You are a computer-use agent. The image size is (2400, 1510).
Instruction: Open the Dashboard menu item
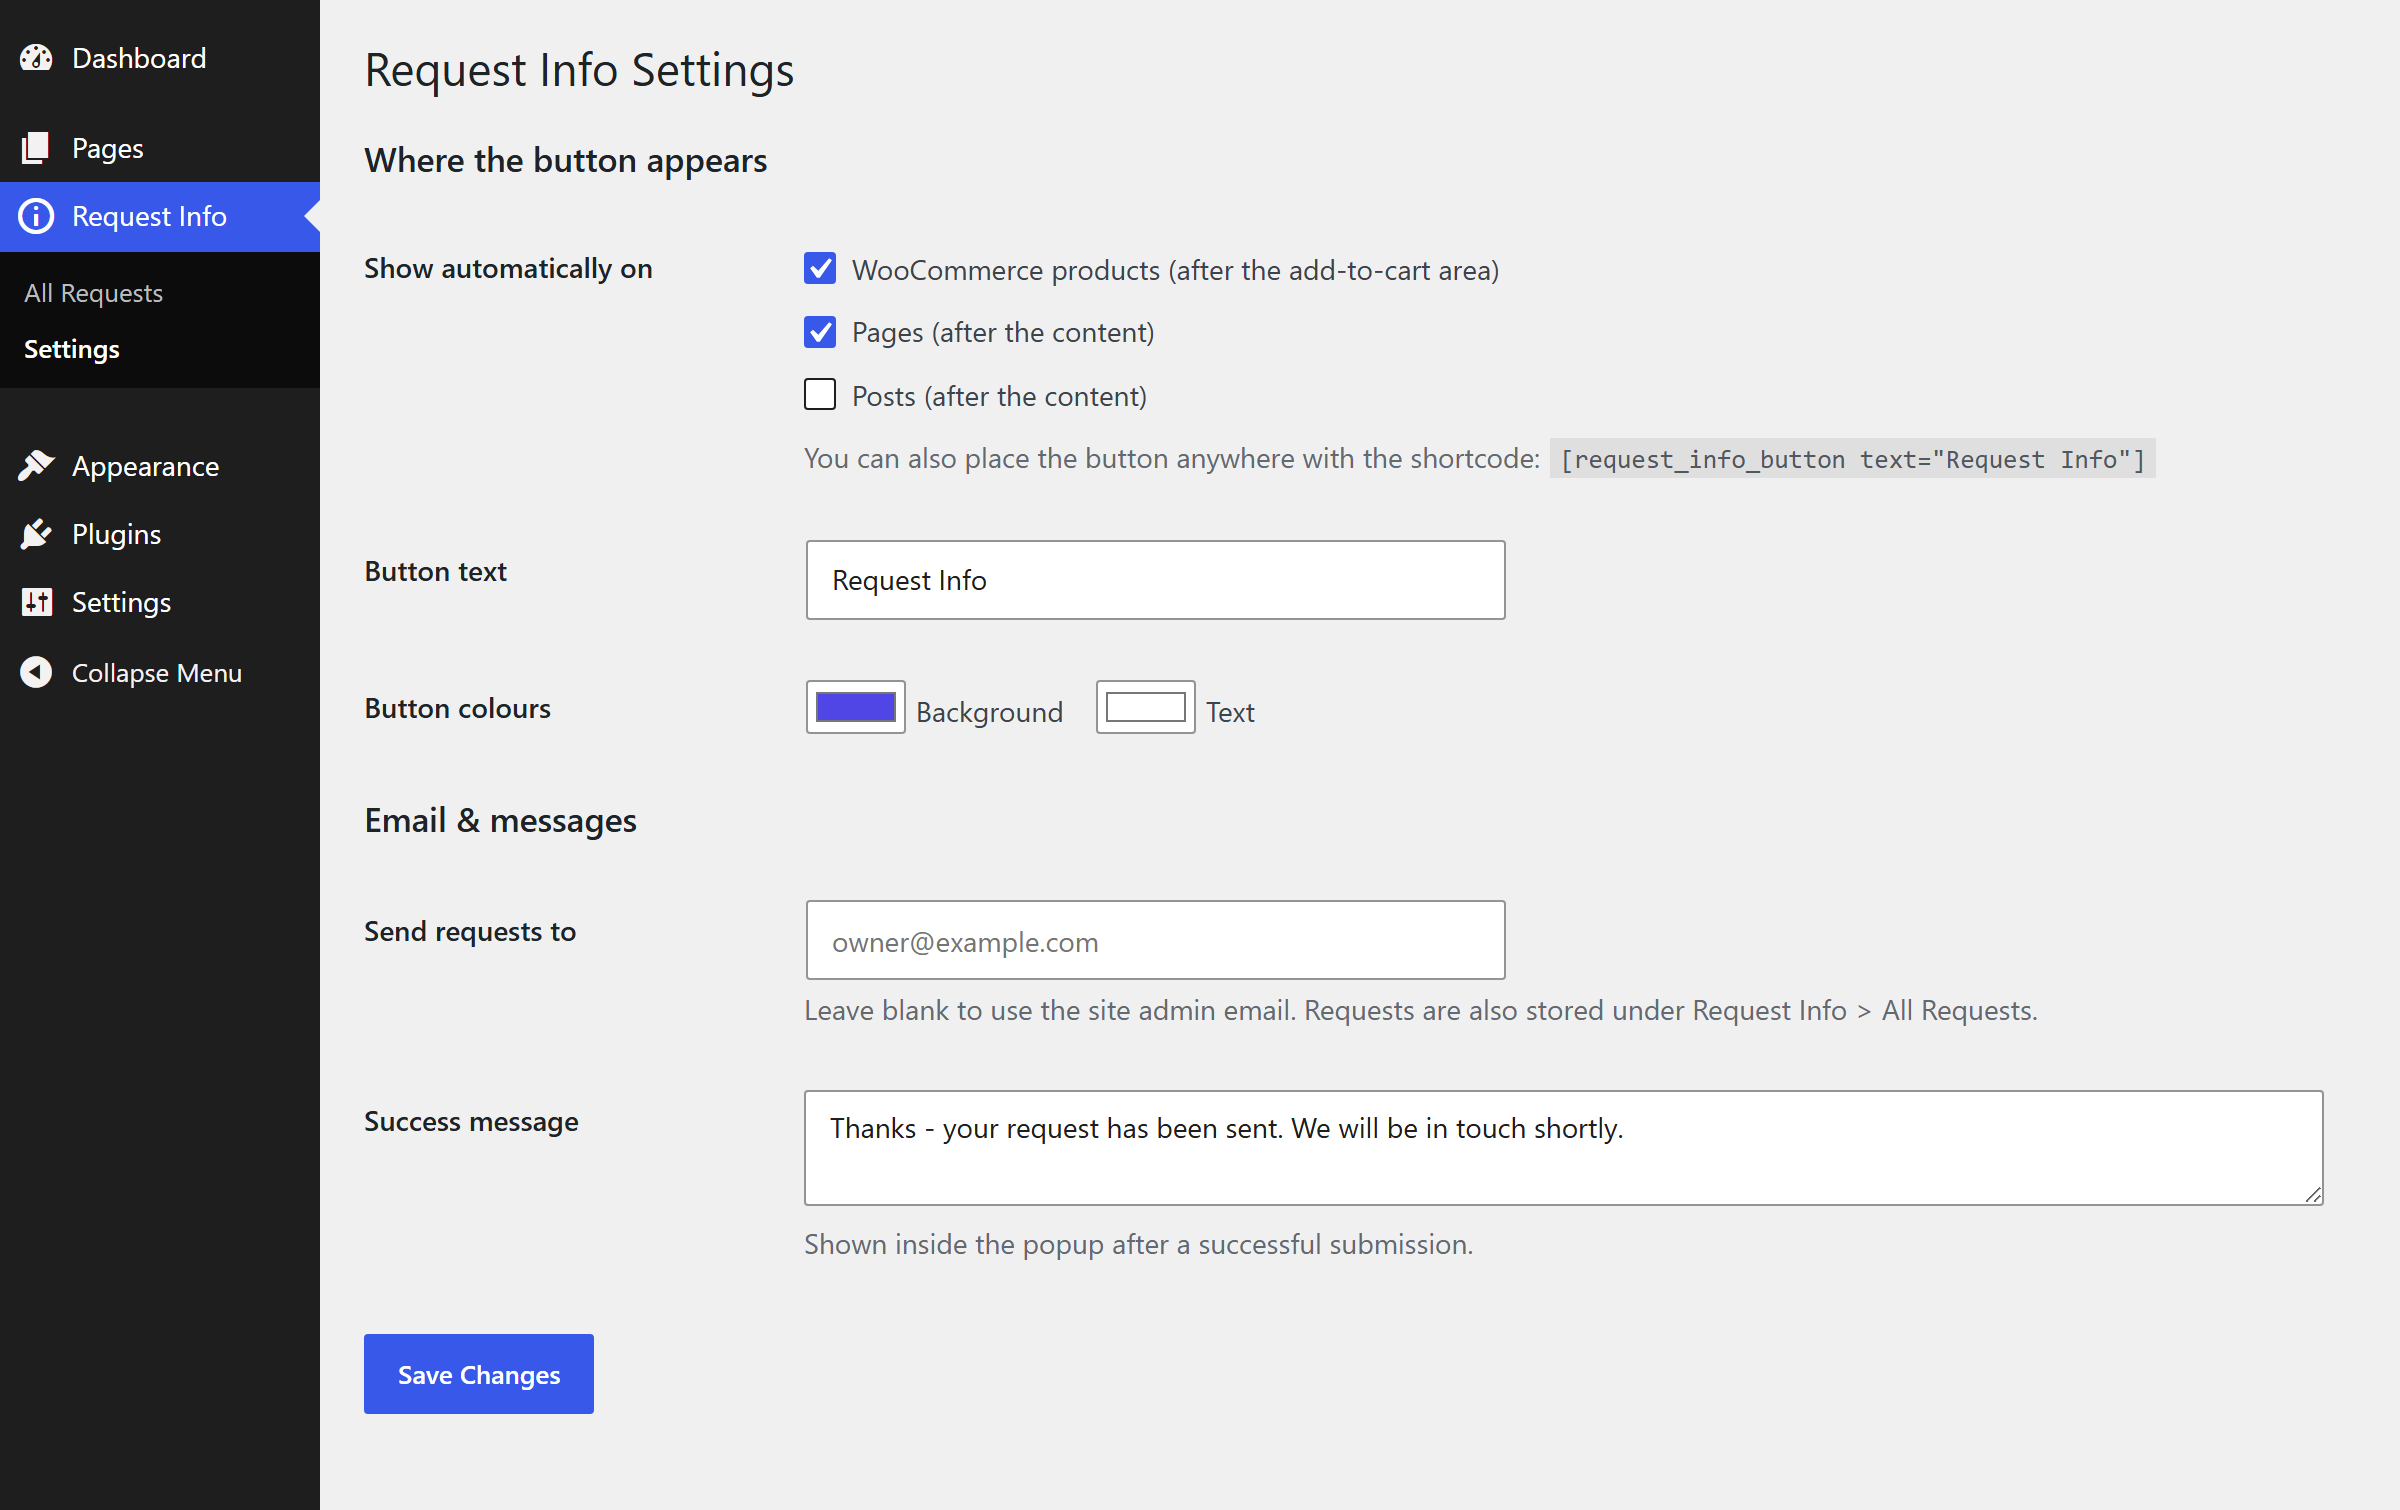click(x=160, y=58)
